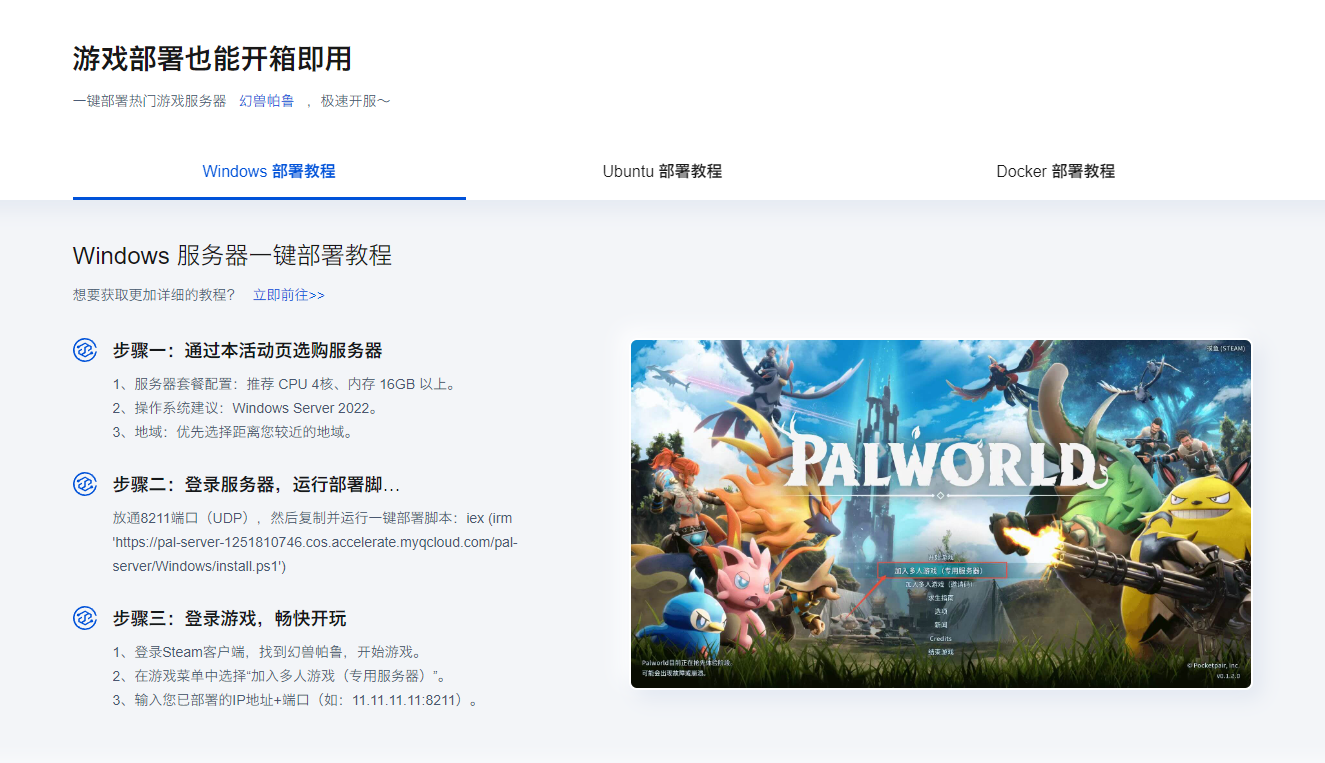Click the example address line 11.11.11.11:8211

(297, 700)
